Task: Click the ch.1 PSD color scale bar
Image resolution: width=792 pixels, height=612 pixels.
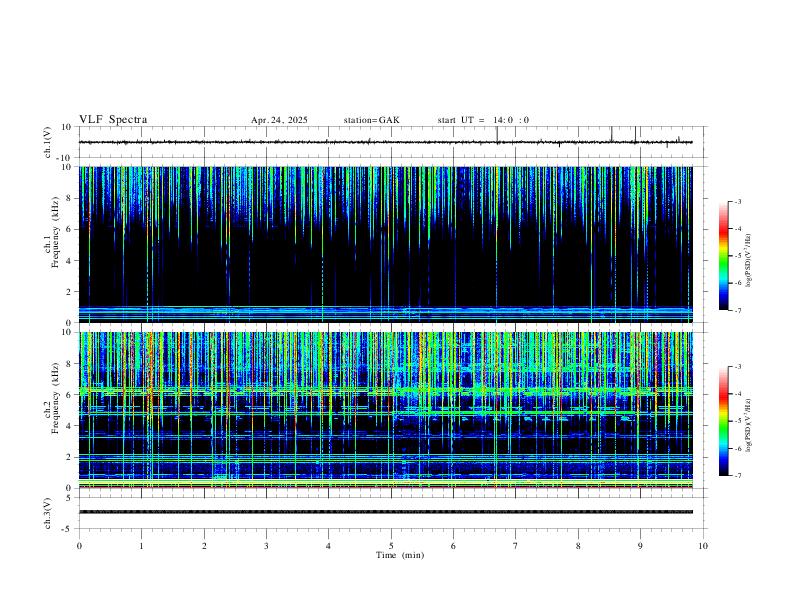Action: (723, 256)
